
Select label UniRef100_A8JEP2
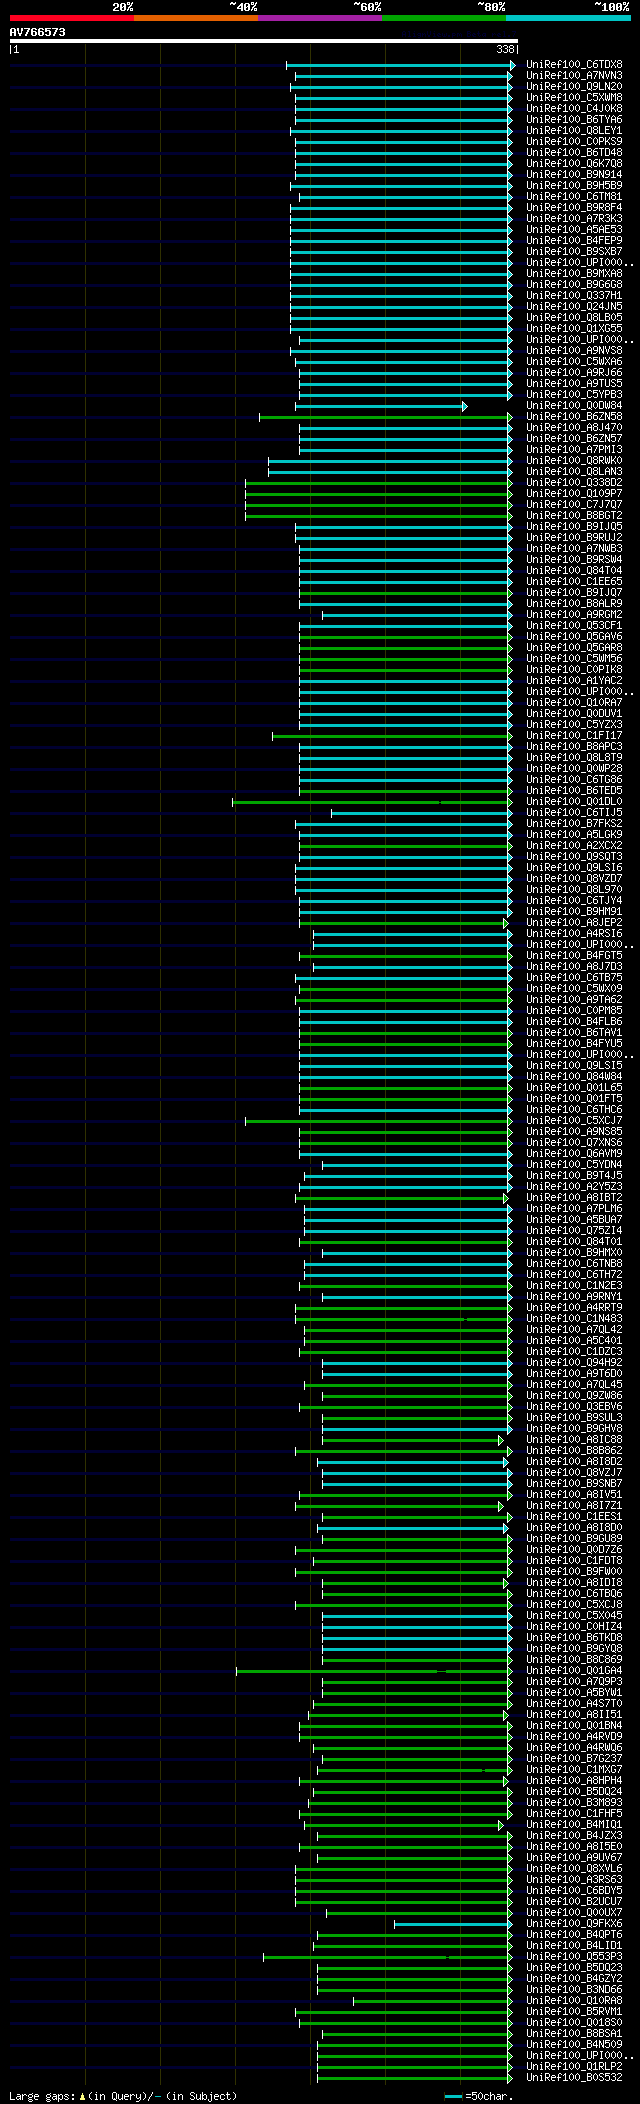[x=574, y=923]
